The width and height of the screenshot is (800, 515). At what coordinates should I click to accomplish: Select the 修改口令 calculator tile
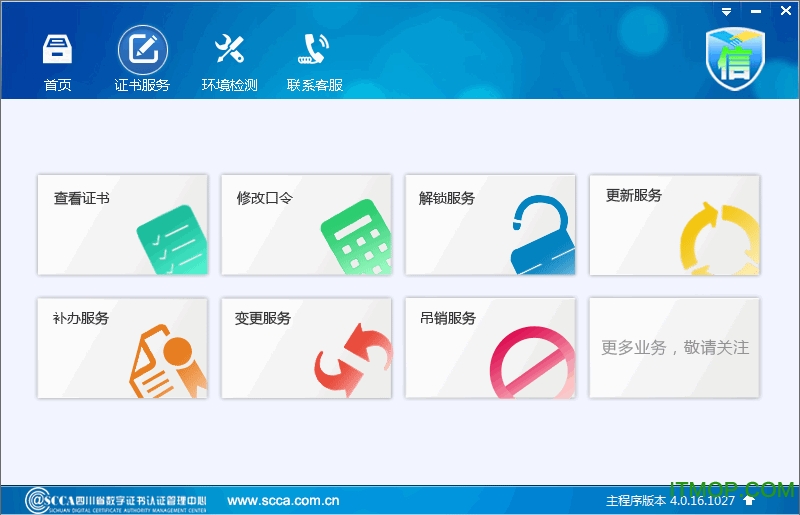[306, 224]
